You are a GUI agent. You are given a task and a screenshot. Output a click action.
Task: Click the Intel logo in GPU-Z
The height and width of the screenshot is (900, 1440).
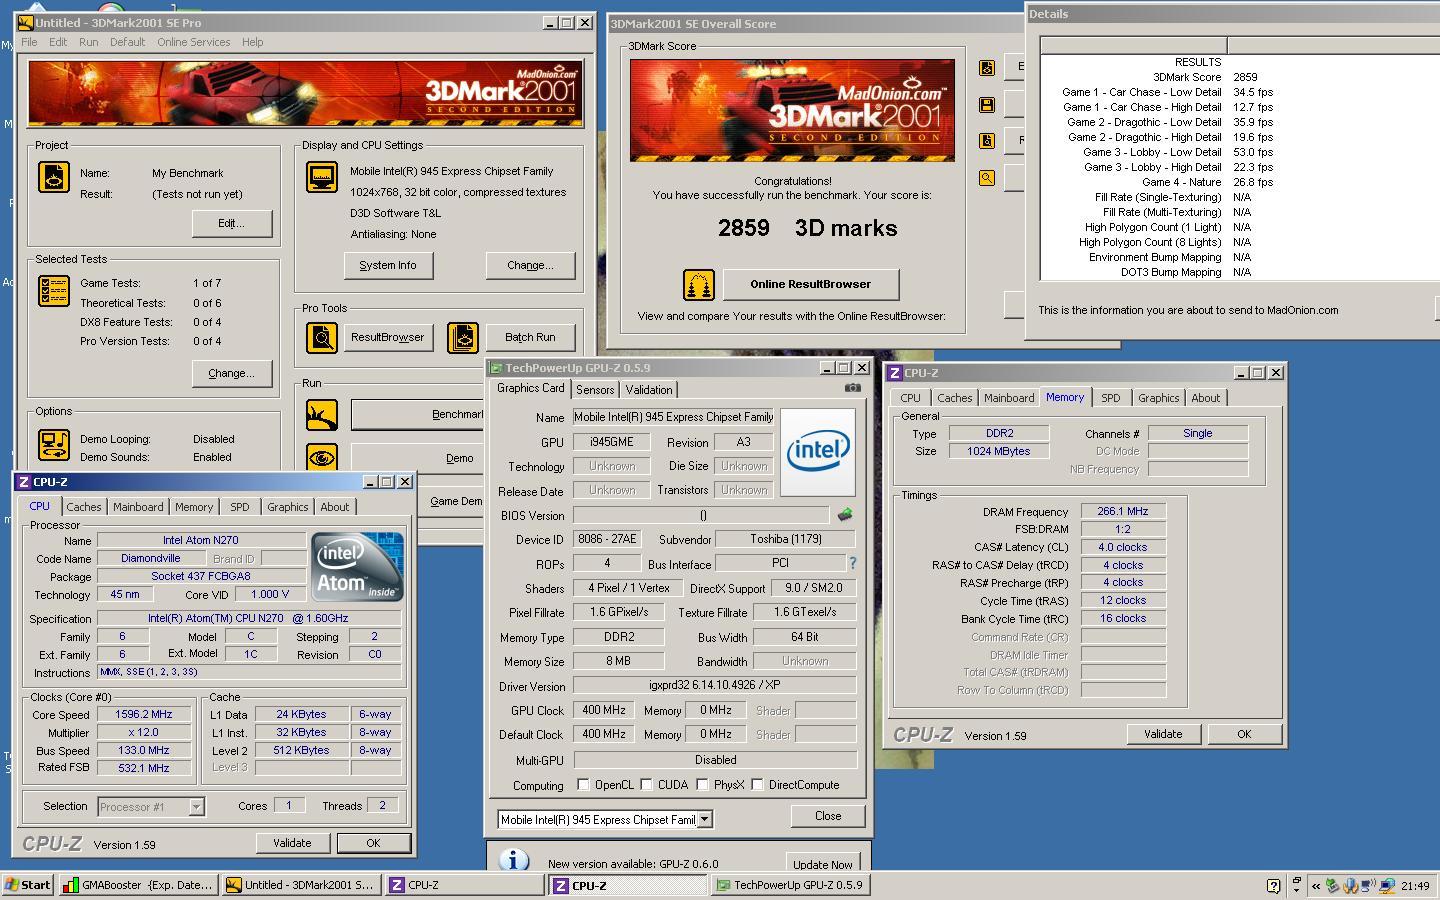(x=818, y=452)
